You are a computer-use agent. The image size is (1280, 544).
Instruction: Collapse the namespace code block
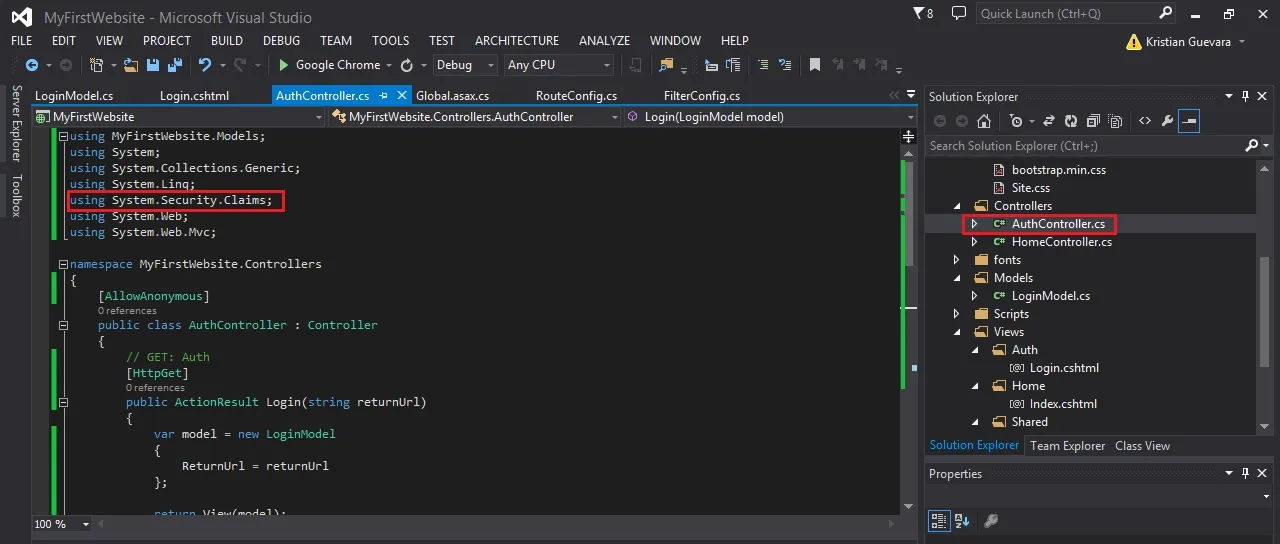point(63,265)
